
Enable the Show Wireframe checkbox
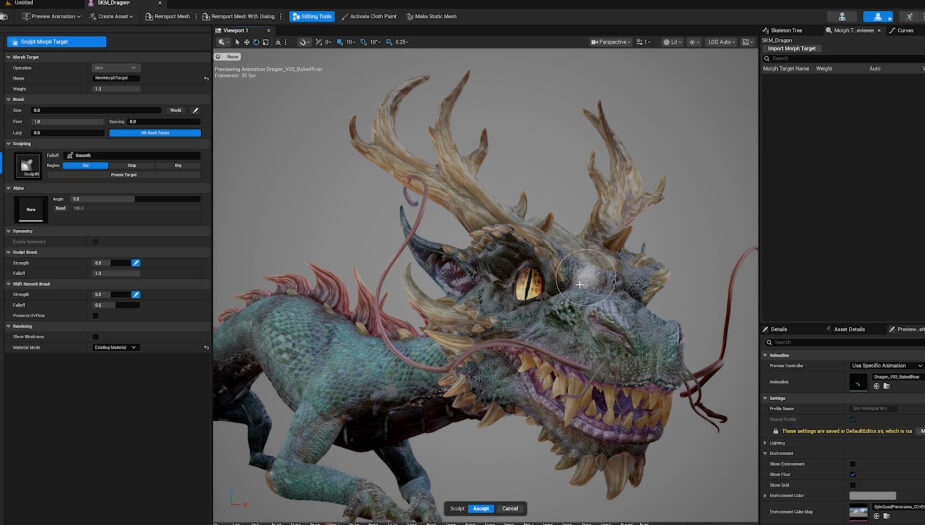(95, 336)
